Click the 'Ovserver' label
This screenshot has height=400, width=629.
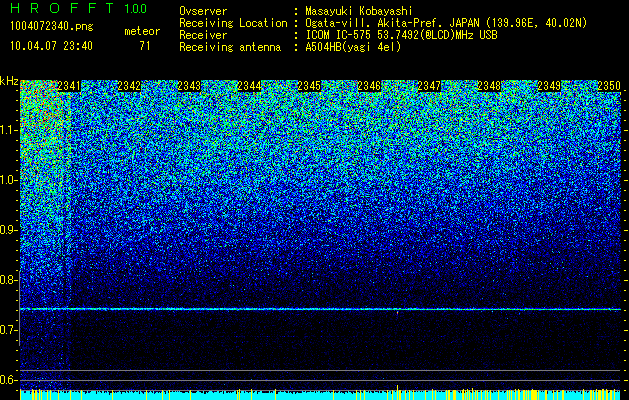[x=203, y=11]
